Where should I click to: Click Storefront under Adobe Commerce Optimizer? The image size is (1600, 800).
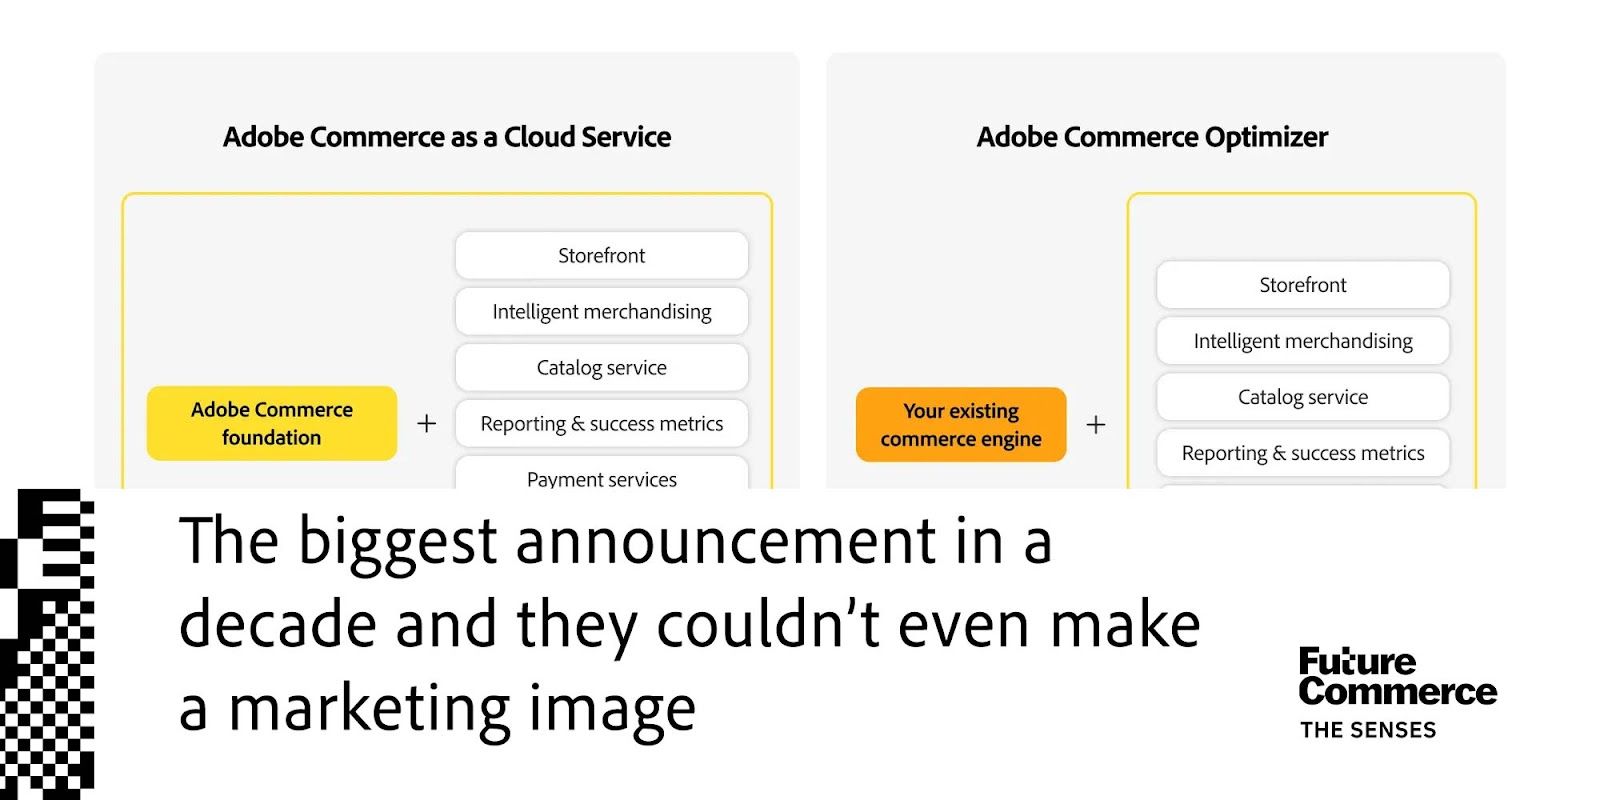[x=1303, y=285]
